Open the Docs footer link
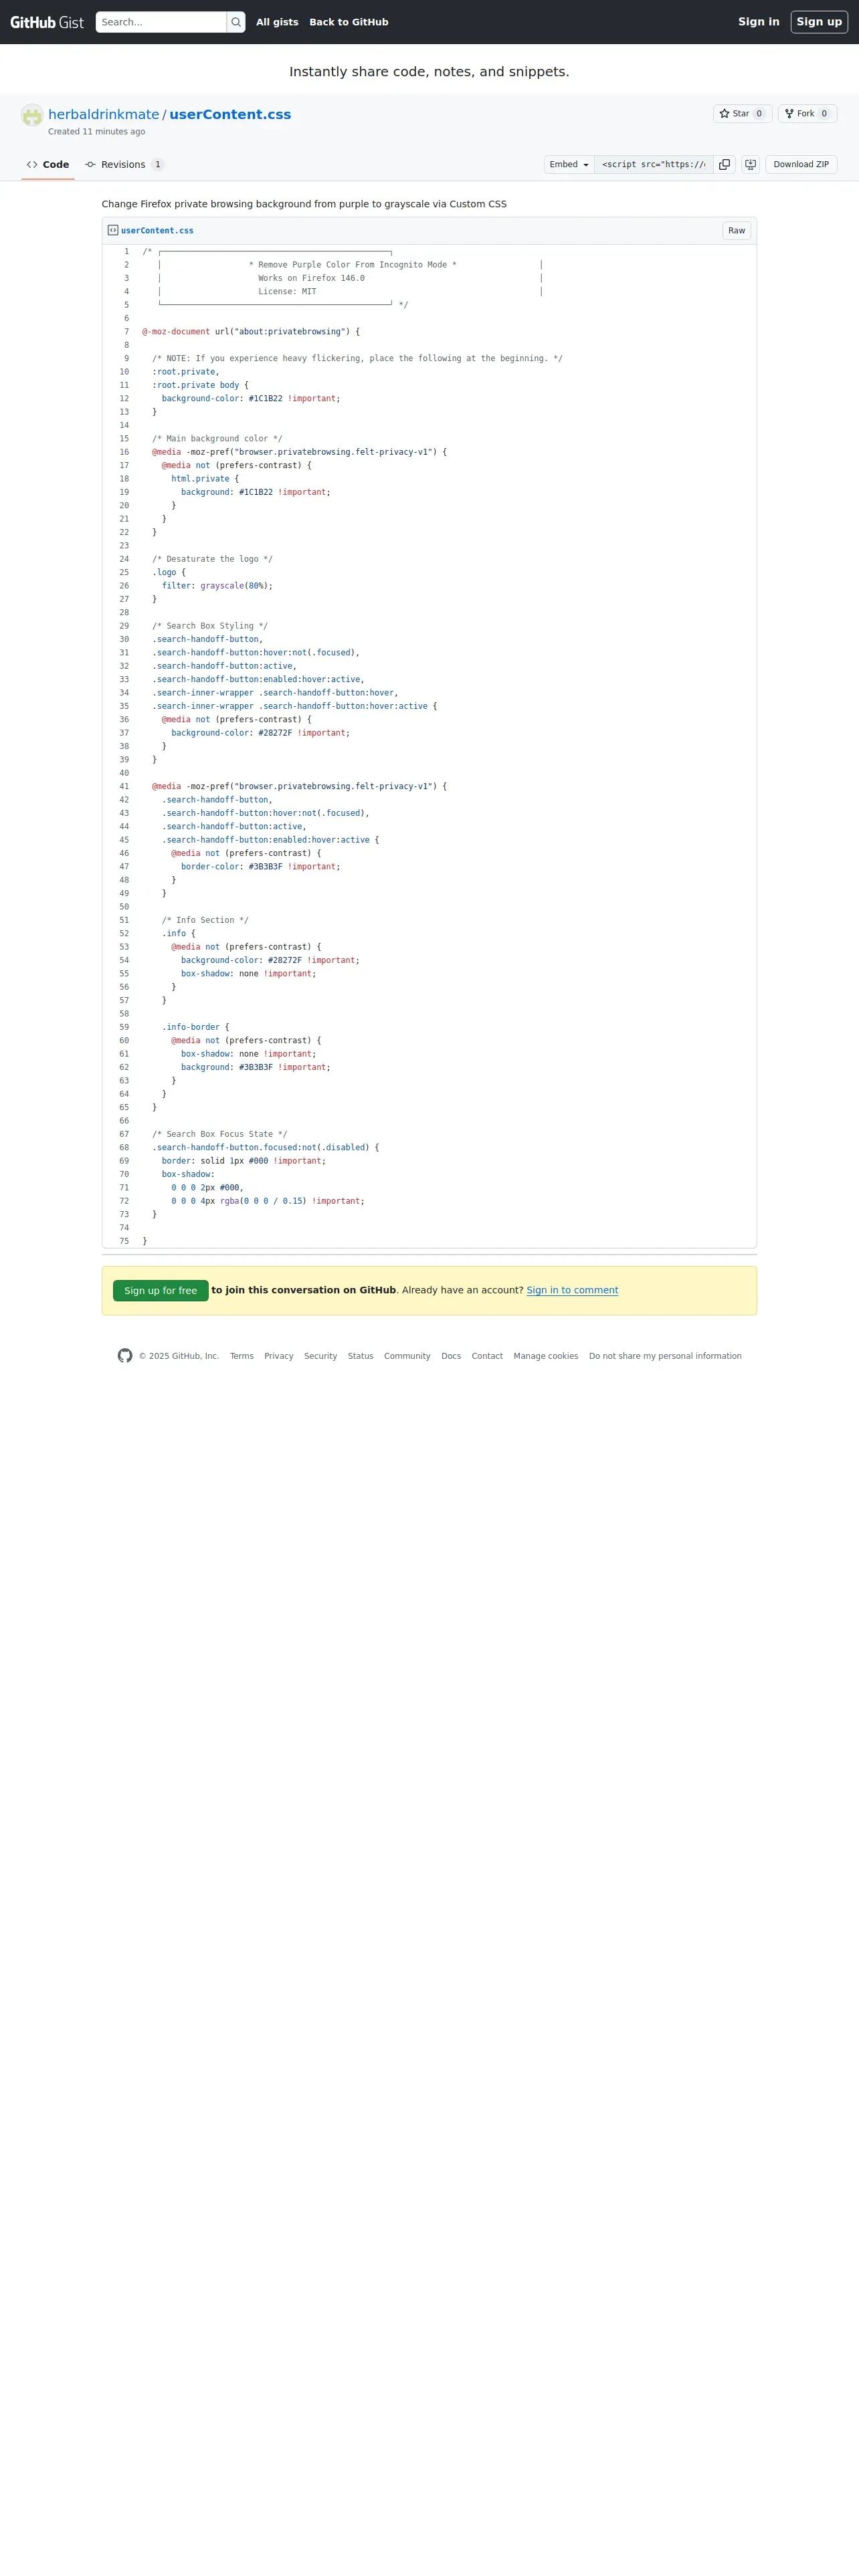 click(x=451, y=1357)
